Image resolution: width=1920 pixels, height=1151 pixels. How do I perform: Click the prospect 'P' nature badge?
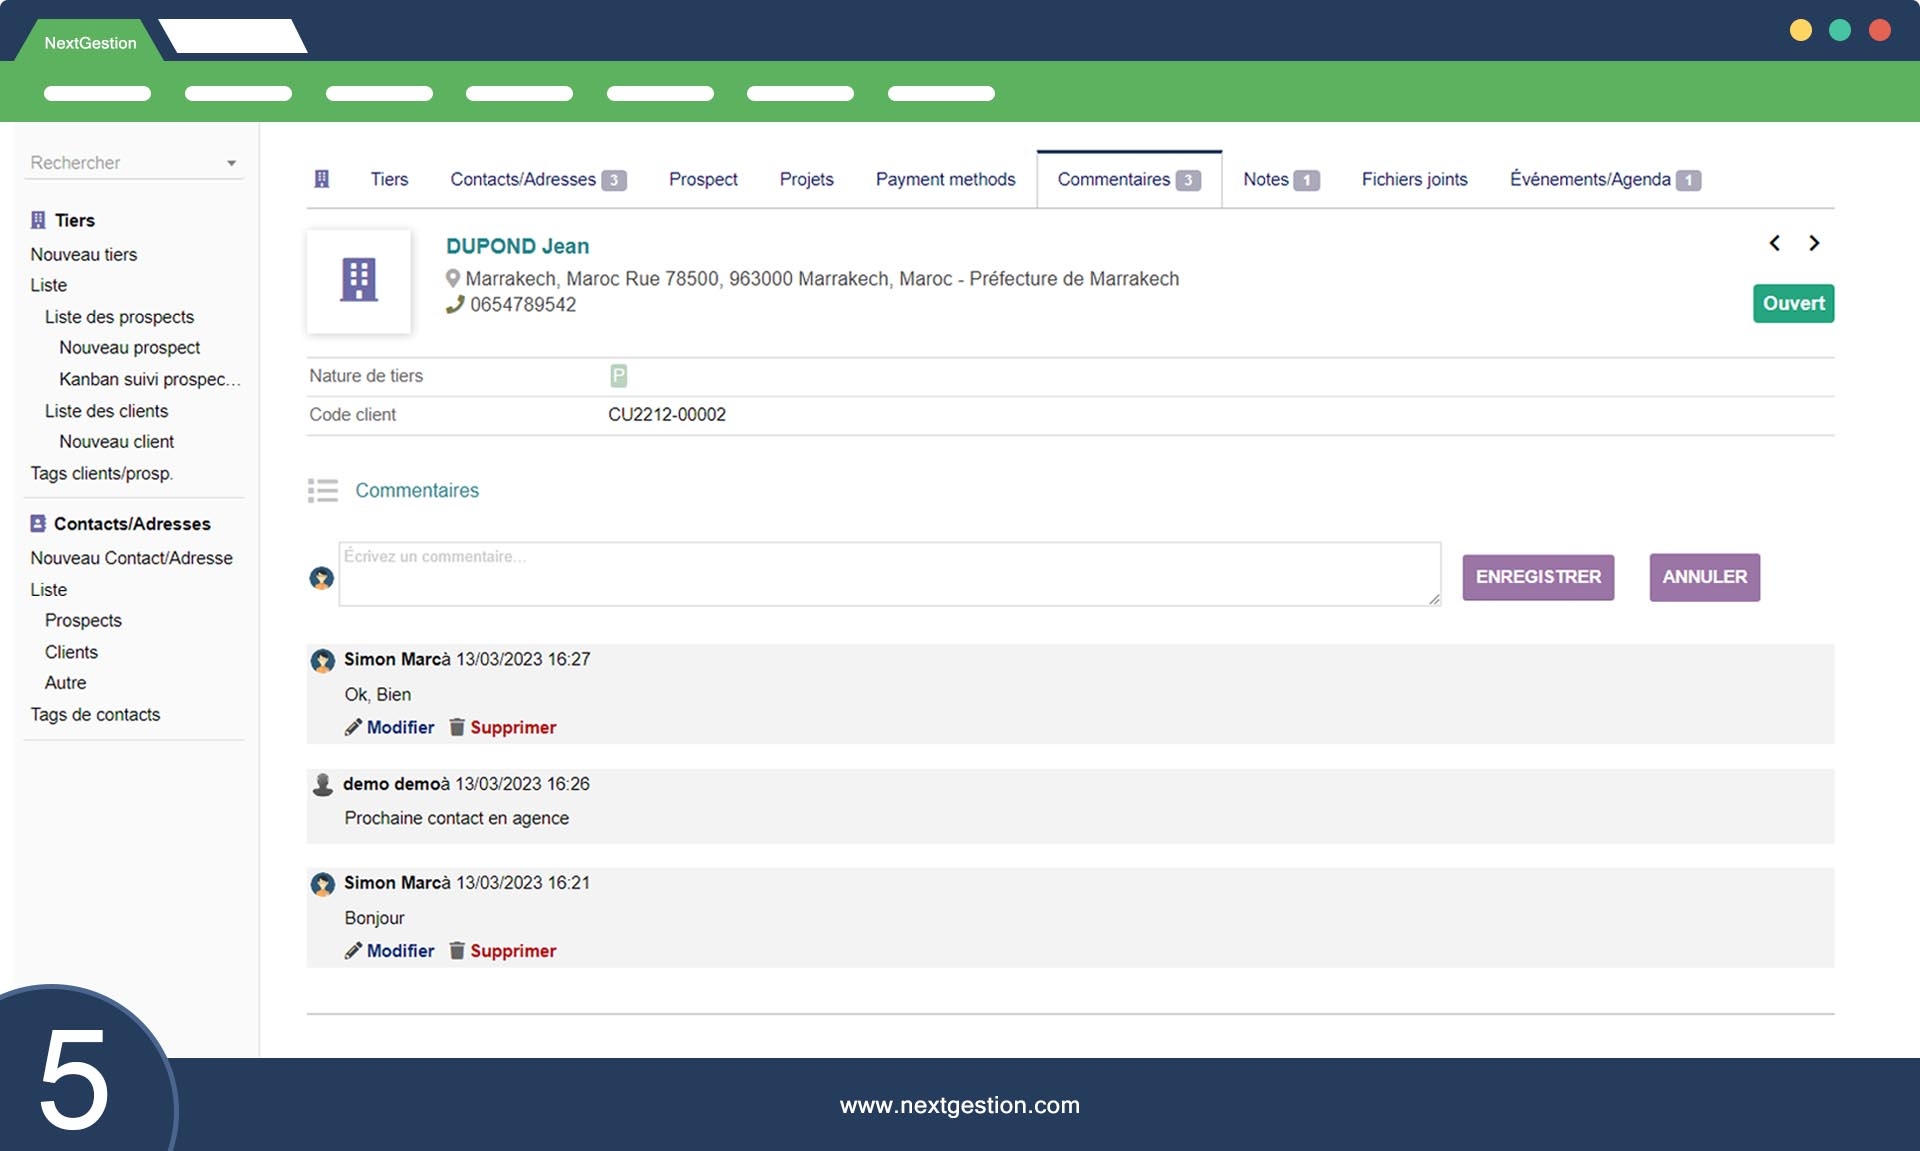618,376
